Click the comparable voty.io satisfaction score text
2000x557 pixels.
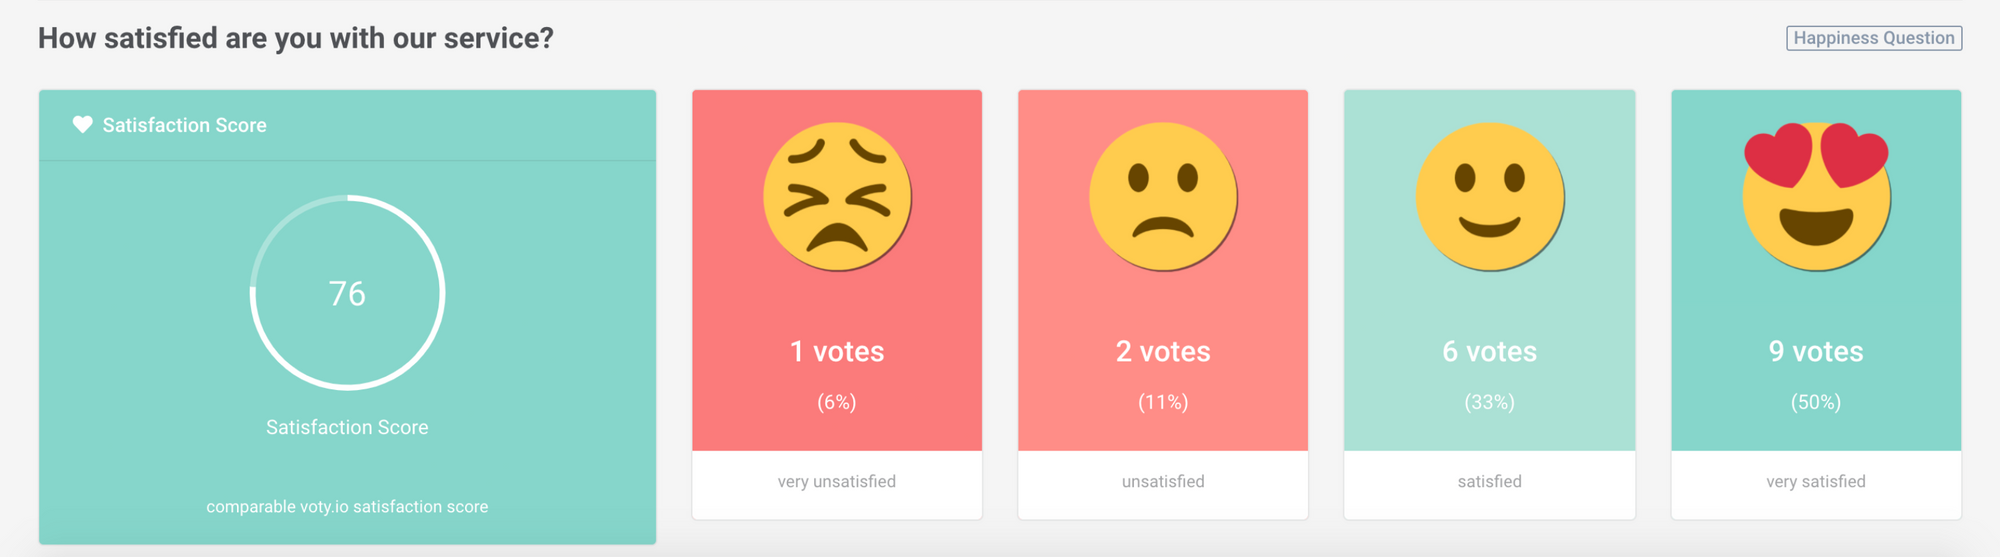pos(347,507)
